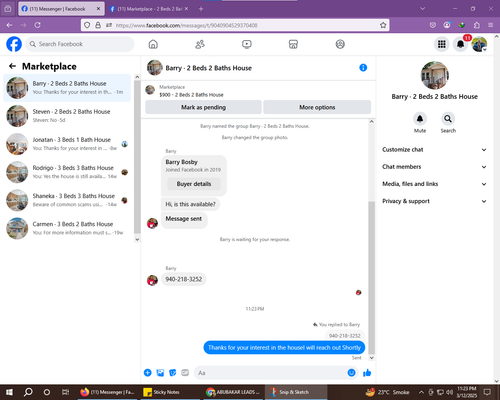Close the Messenger tab
Image resolution: width=500 pixels, height=400 pixels.
pos(98,9)
